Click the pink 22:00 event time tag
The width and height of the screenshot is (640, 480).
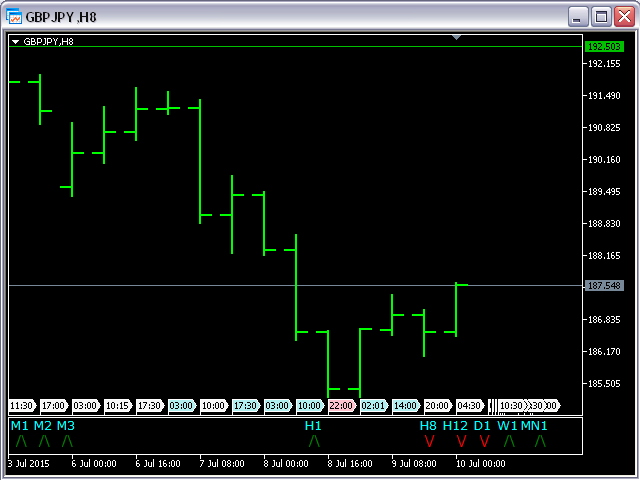point(342,406)
